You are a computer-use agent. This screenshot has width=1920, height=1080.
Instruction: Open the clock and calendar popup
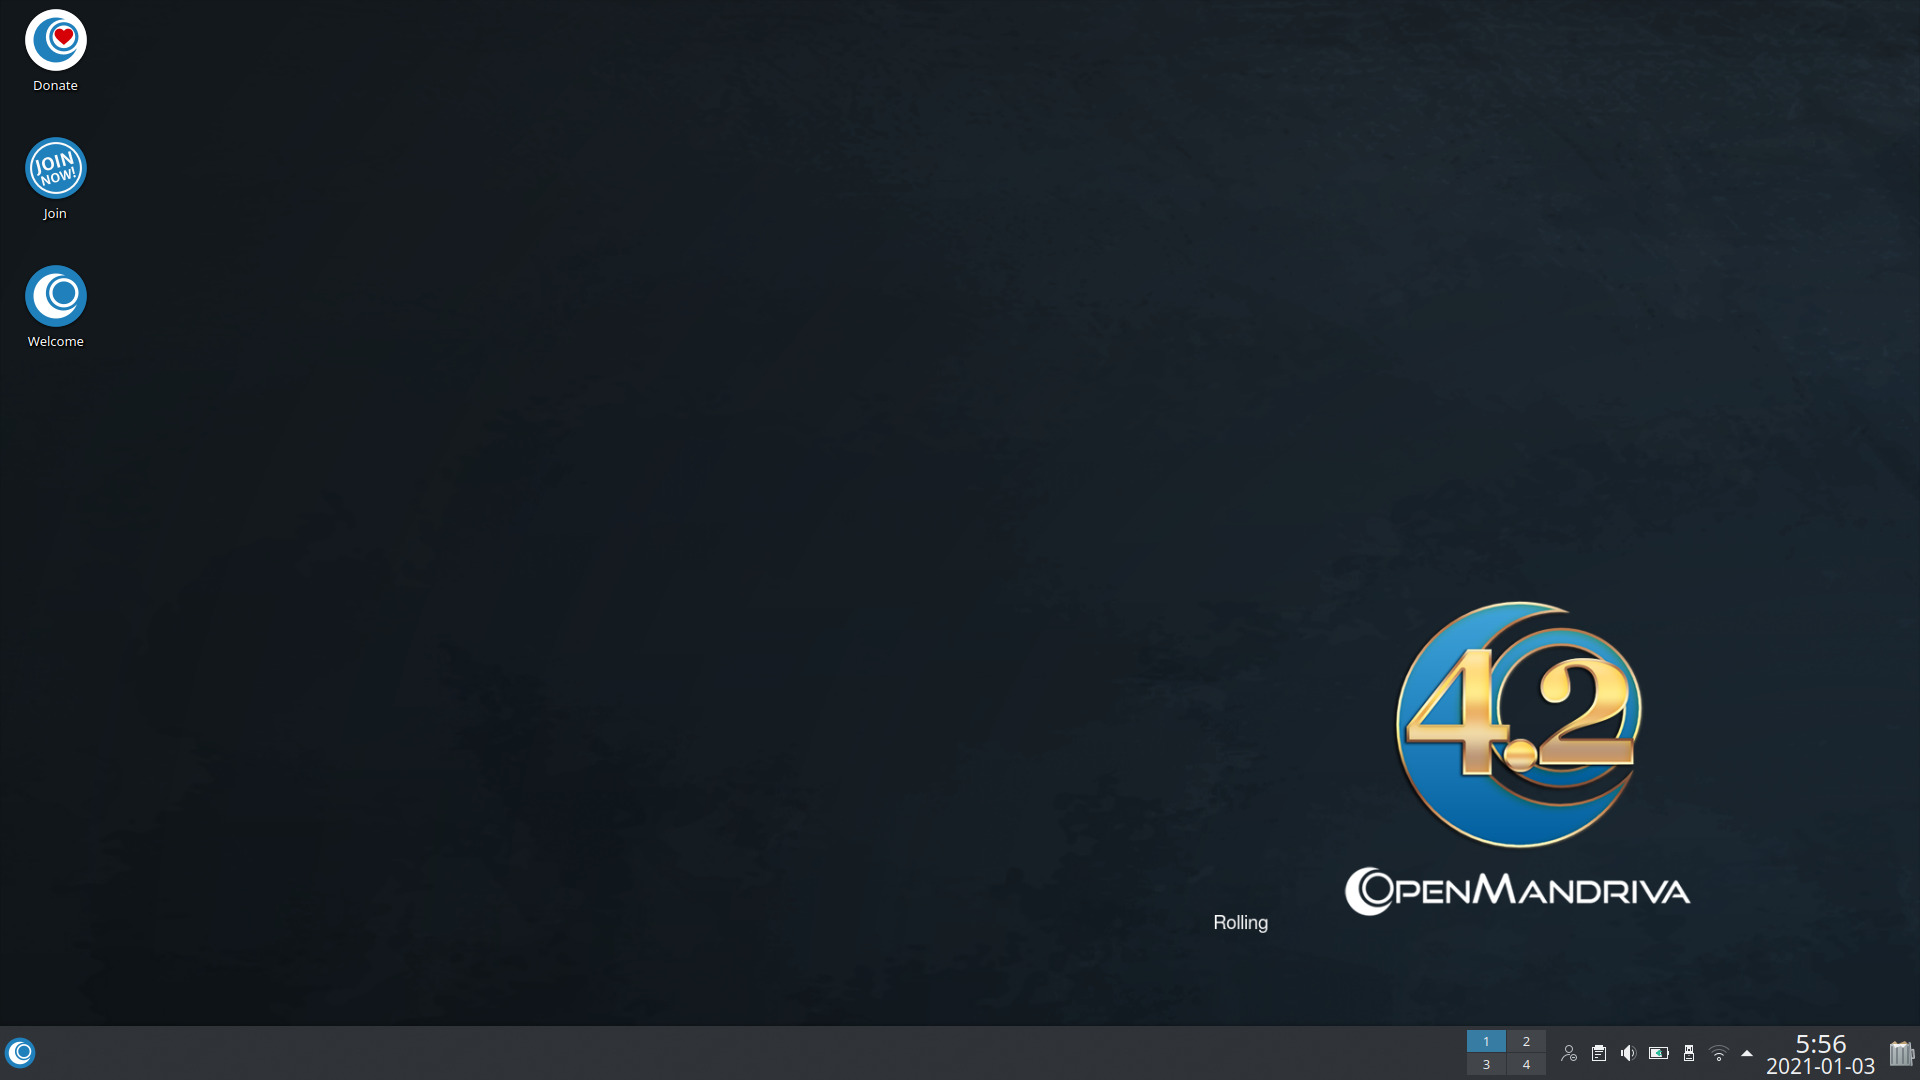pos(1820,1053)
